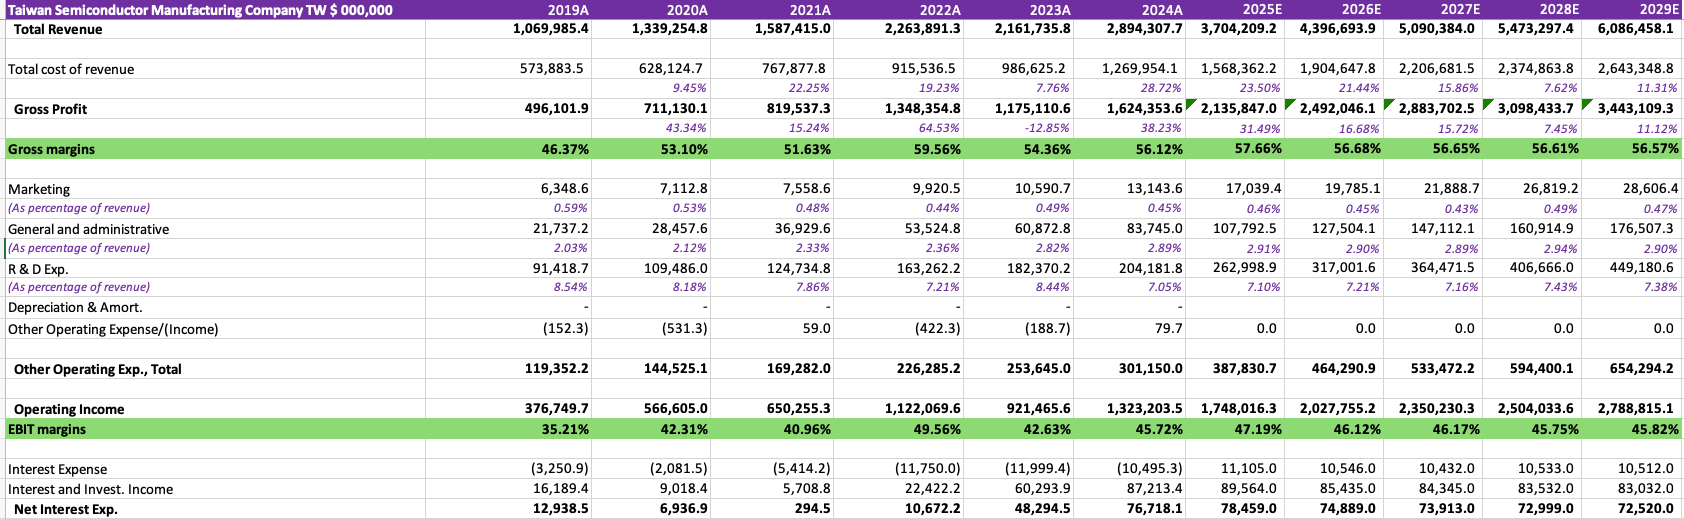Image resolution: width=1684 pixels, height=519 pixels.
Task: Click Depreciation & Amort. row label
Action: [75, 307]
